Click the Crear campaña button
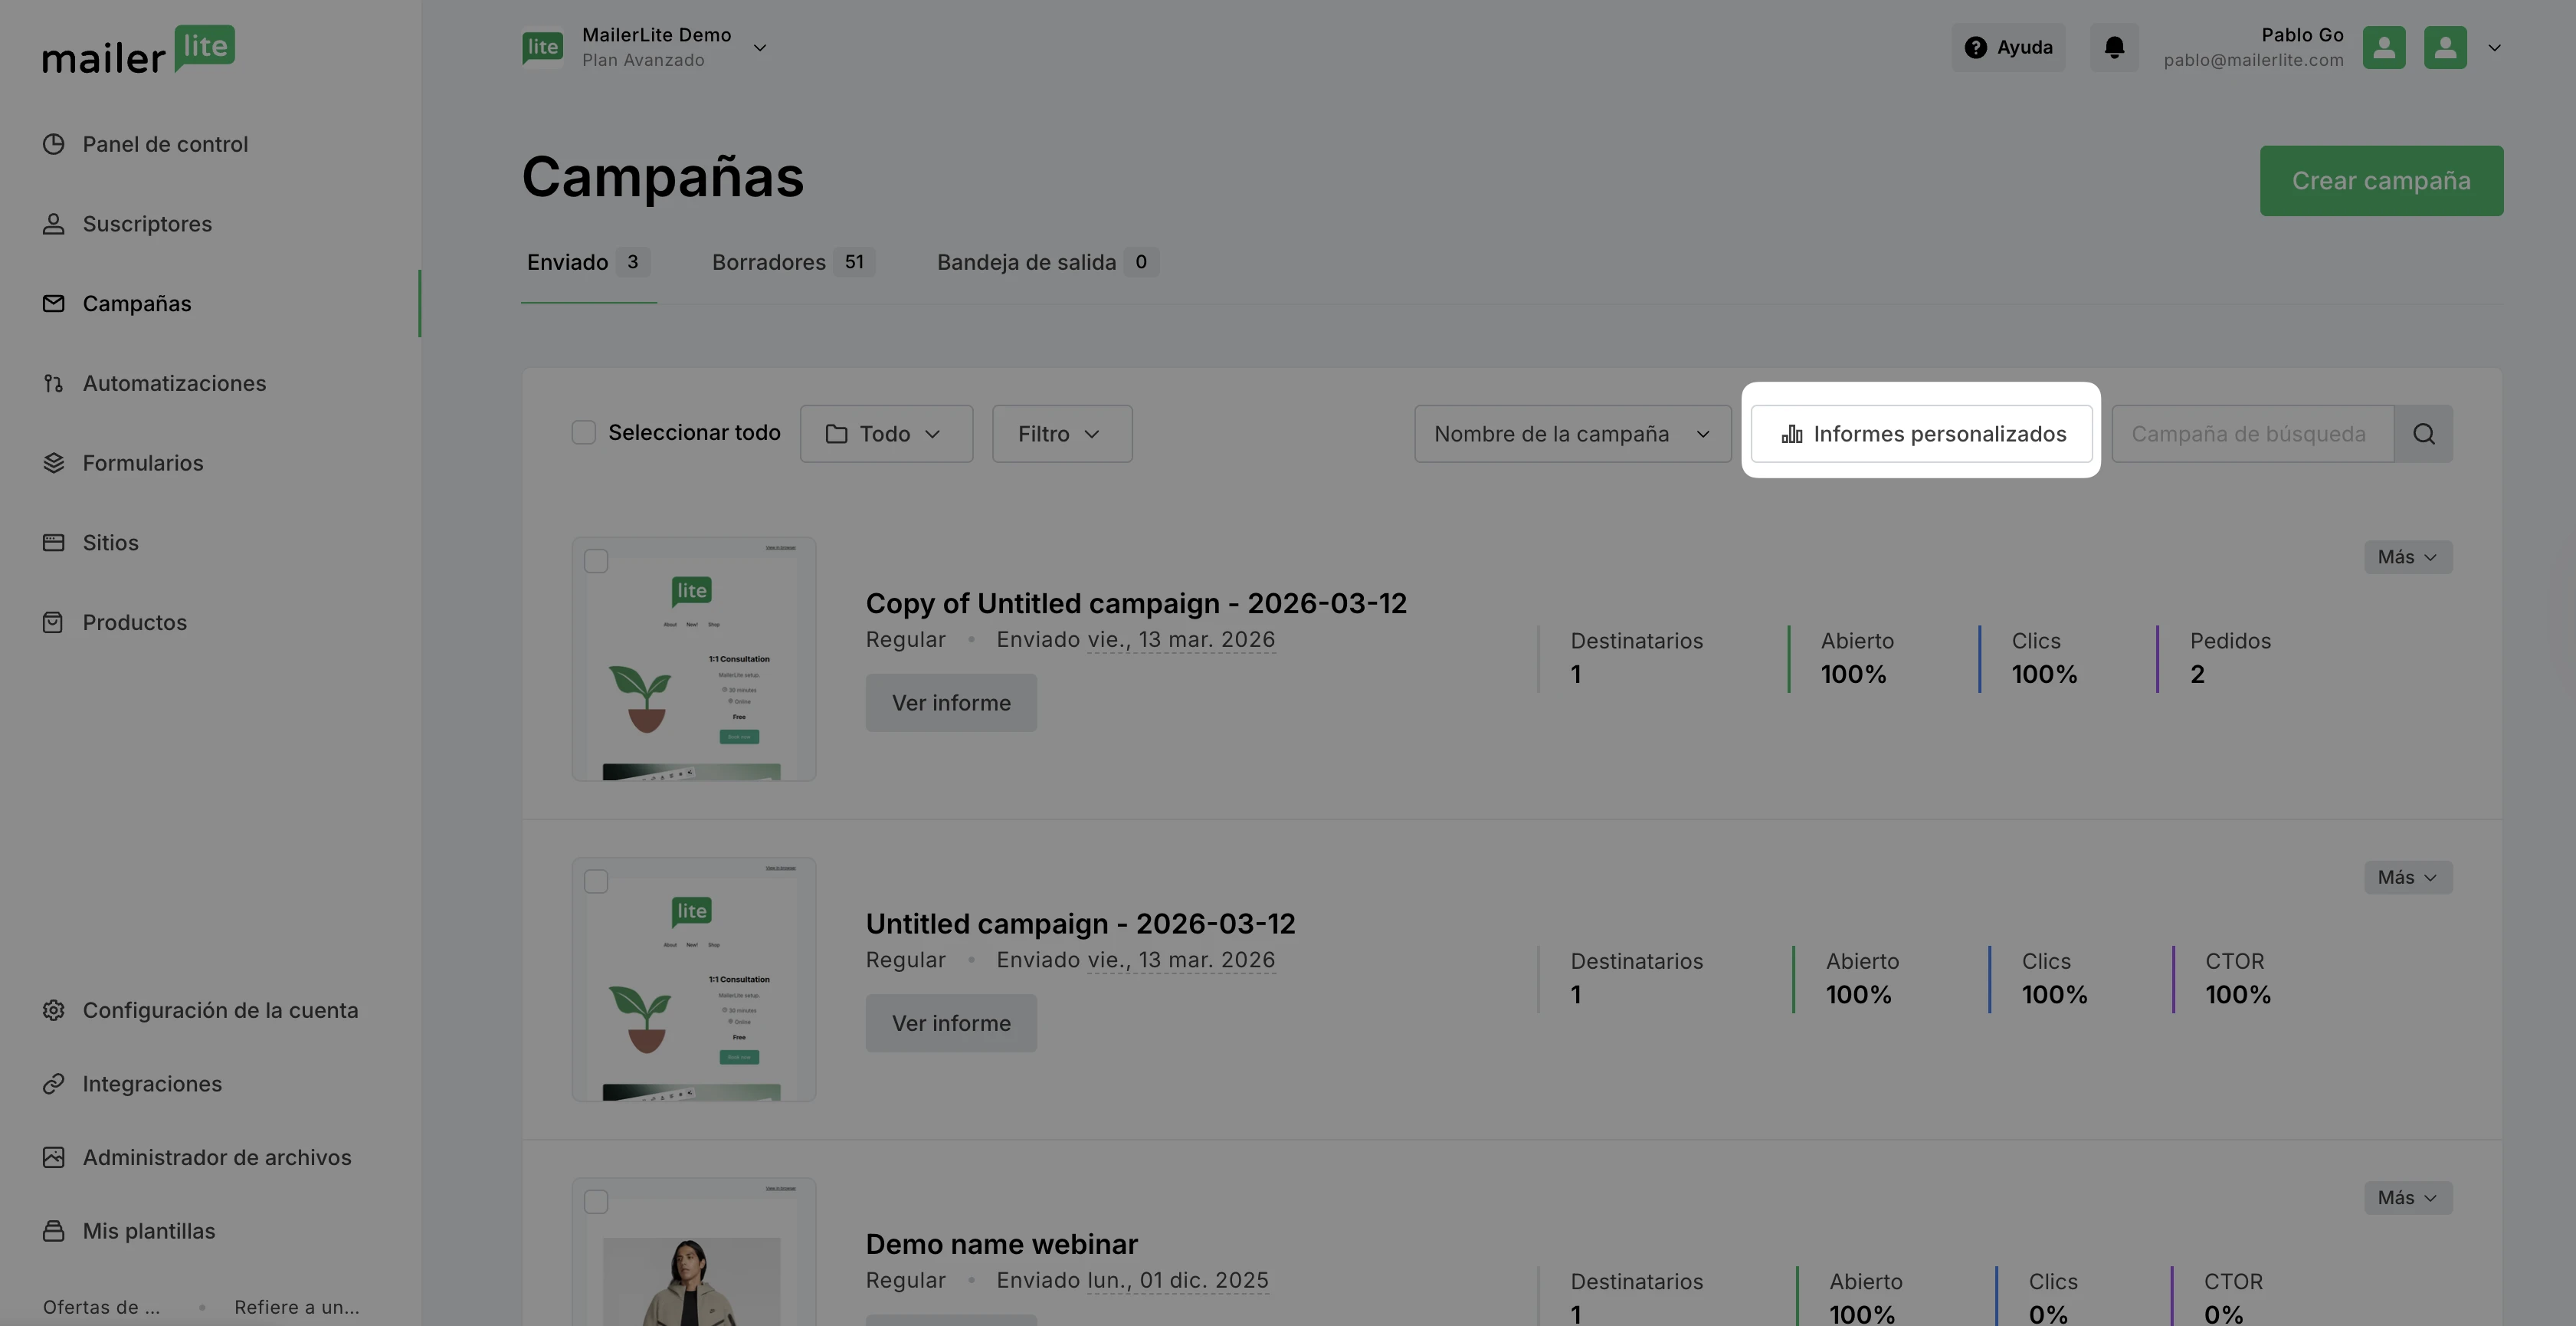The image size is (2576, 1326). [x=2380, y=181]
